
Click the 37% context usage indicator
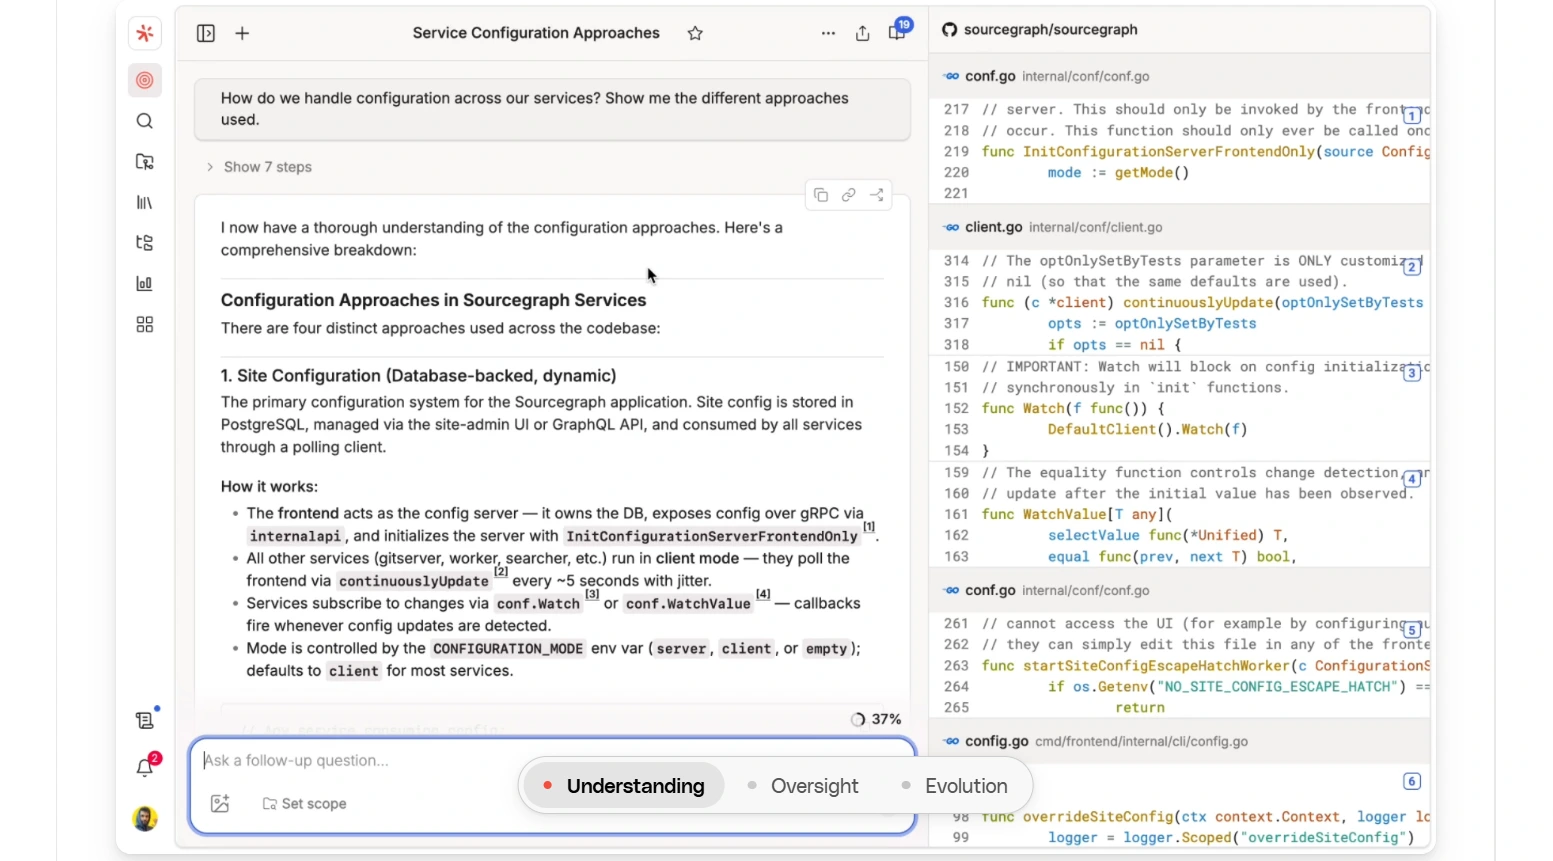tap(876, 719)
